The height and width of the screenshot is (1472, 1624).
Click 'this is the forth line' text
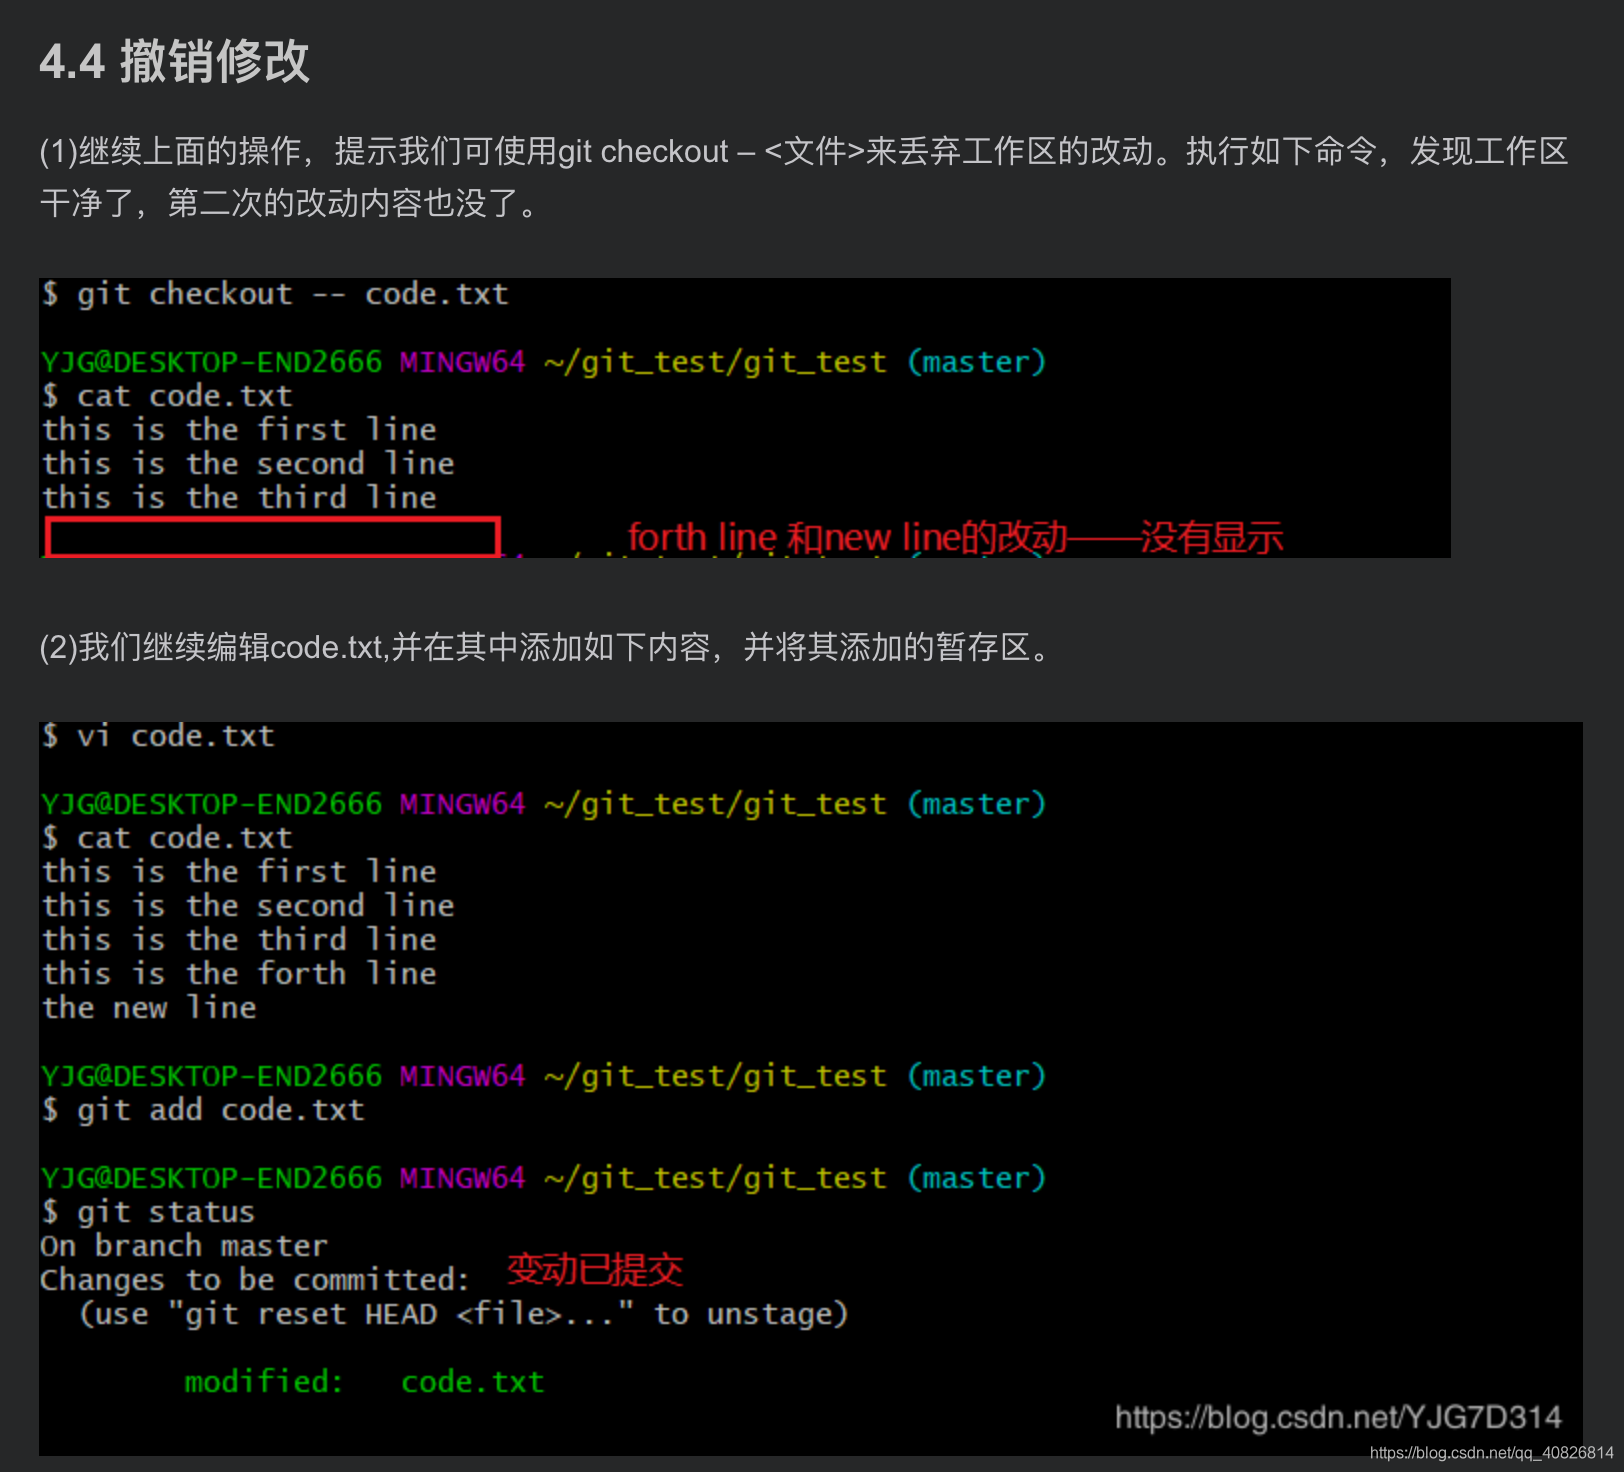click(239, 973)
